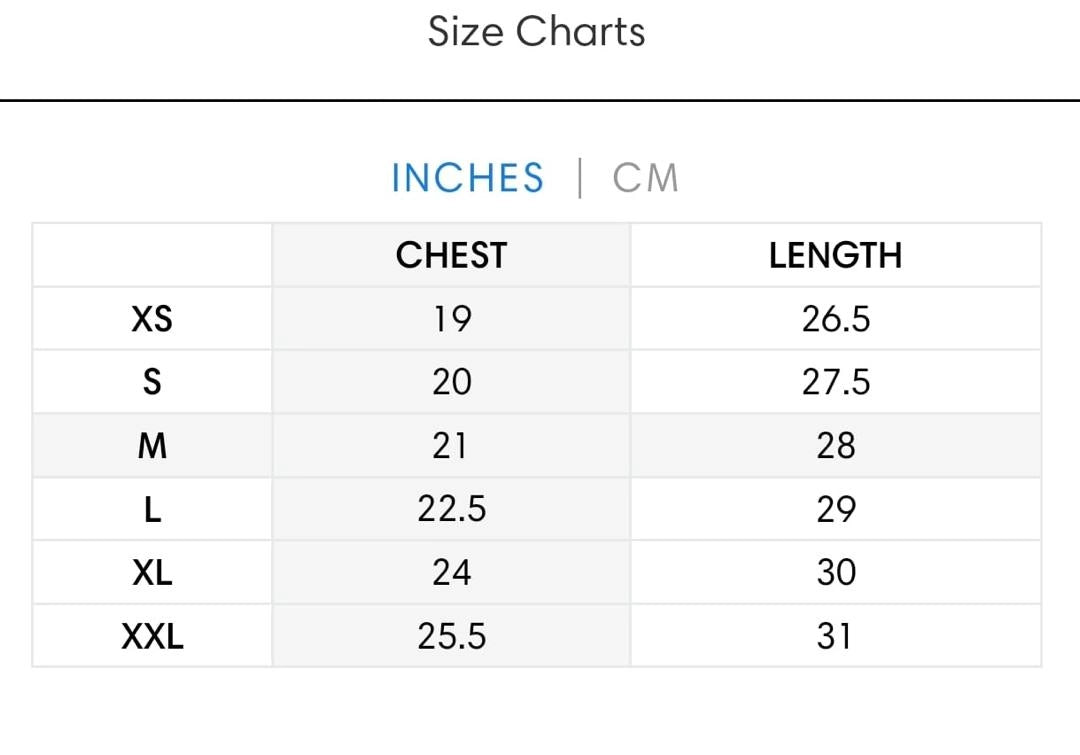Click the Size Charts title
1080x755 pixels.
537,32
